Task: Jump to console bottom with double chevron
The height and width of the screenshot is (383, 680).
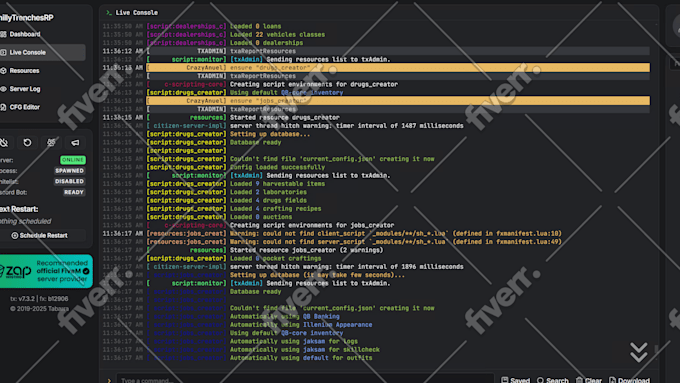Action: click(x=639, y=352)
